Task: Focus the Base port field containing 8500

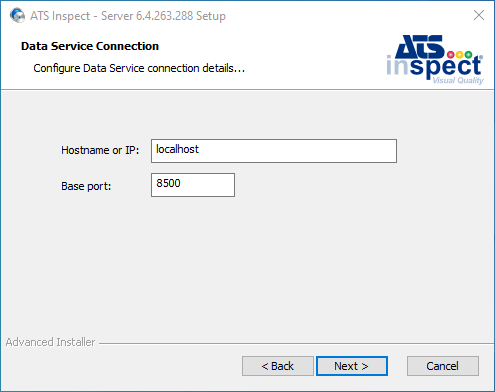Action: tap(193, 185)
